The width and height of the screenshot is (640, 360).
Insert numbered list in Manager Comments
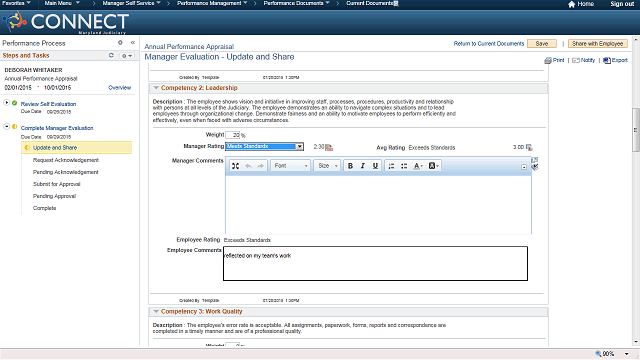[x=391, y=166]
